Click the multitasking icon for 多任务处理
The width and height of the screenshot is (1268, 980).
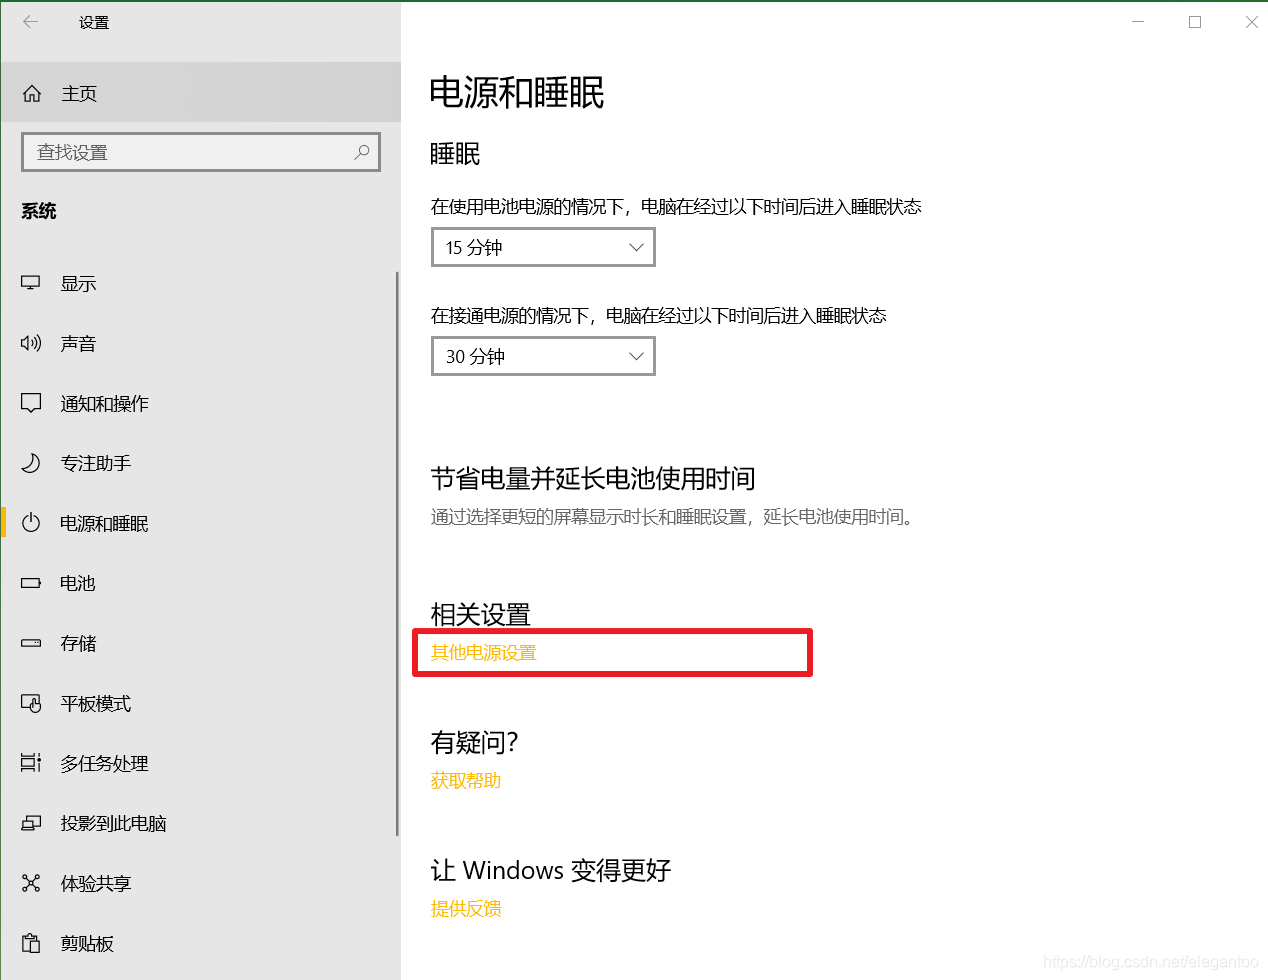point(31,763)
